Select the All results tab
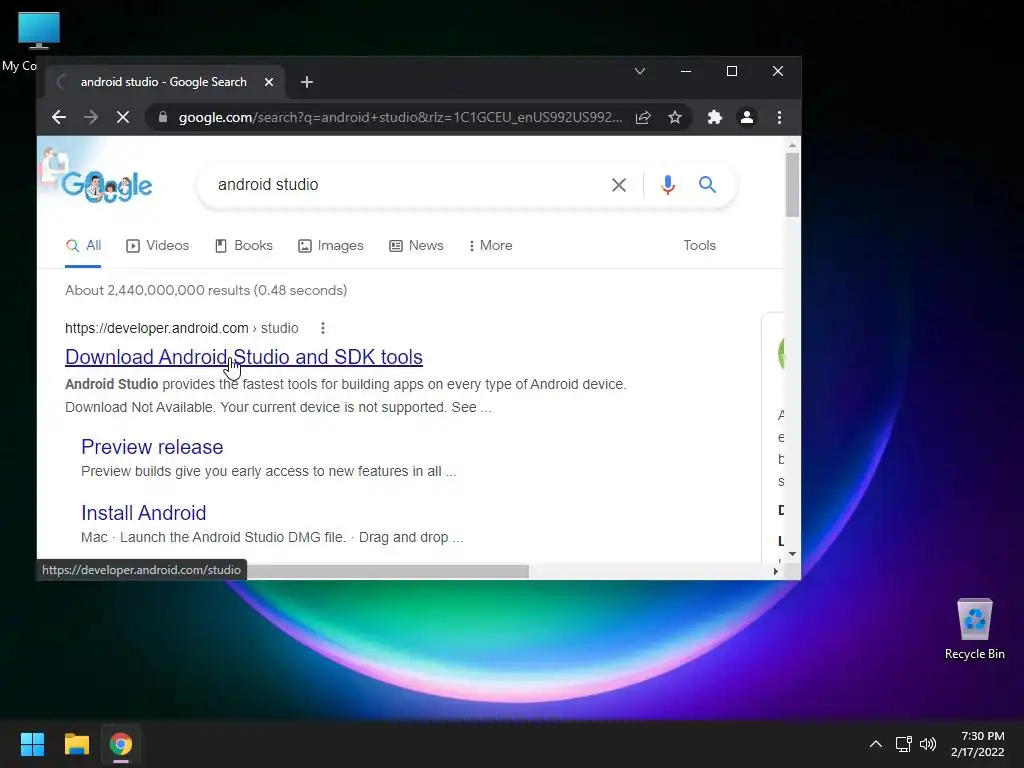 (x=84, y=246)
